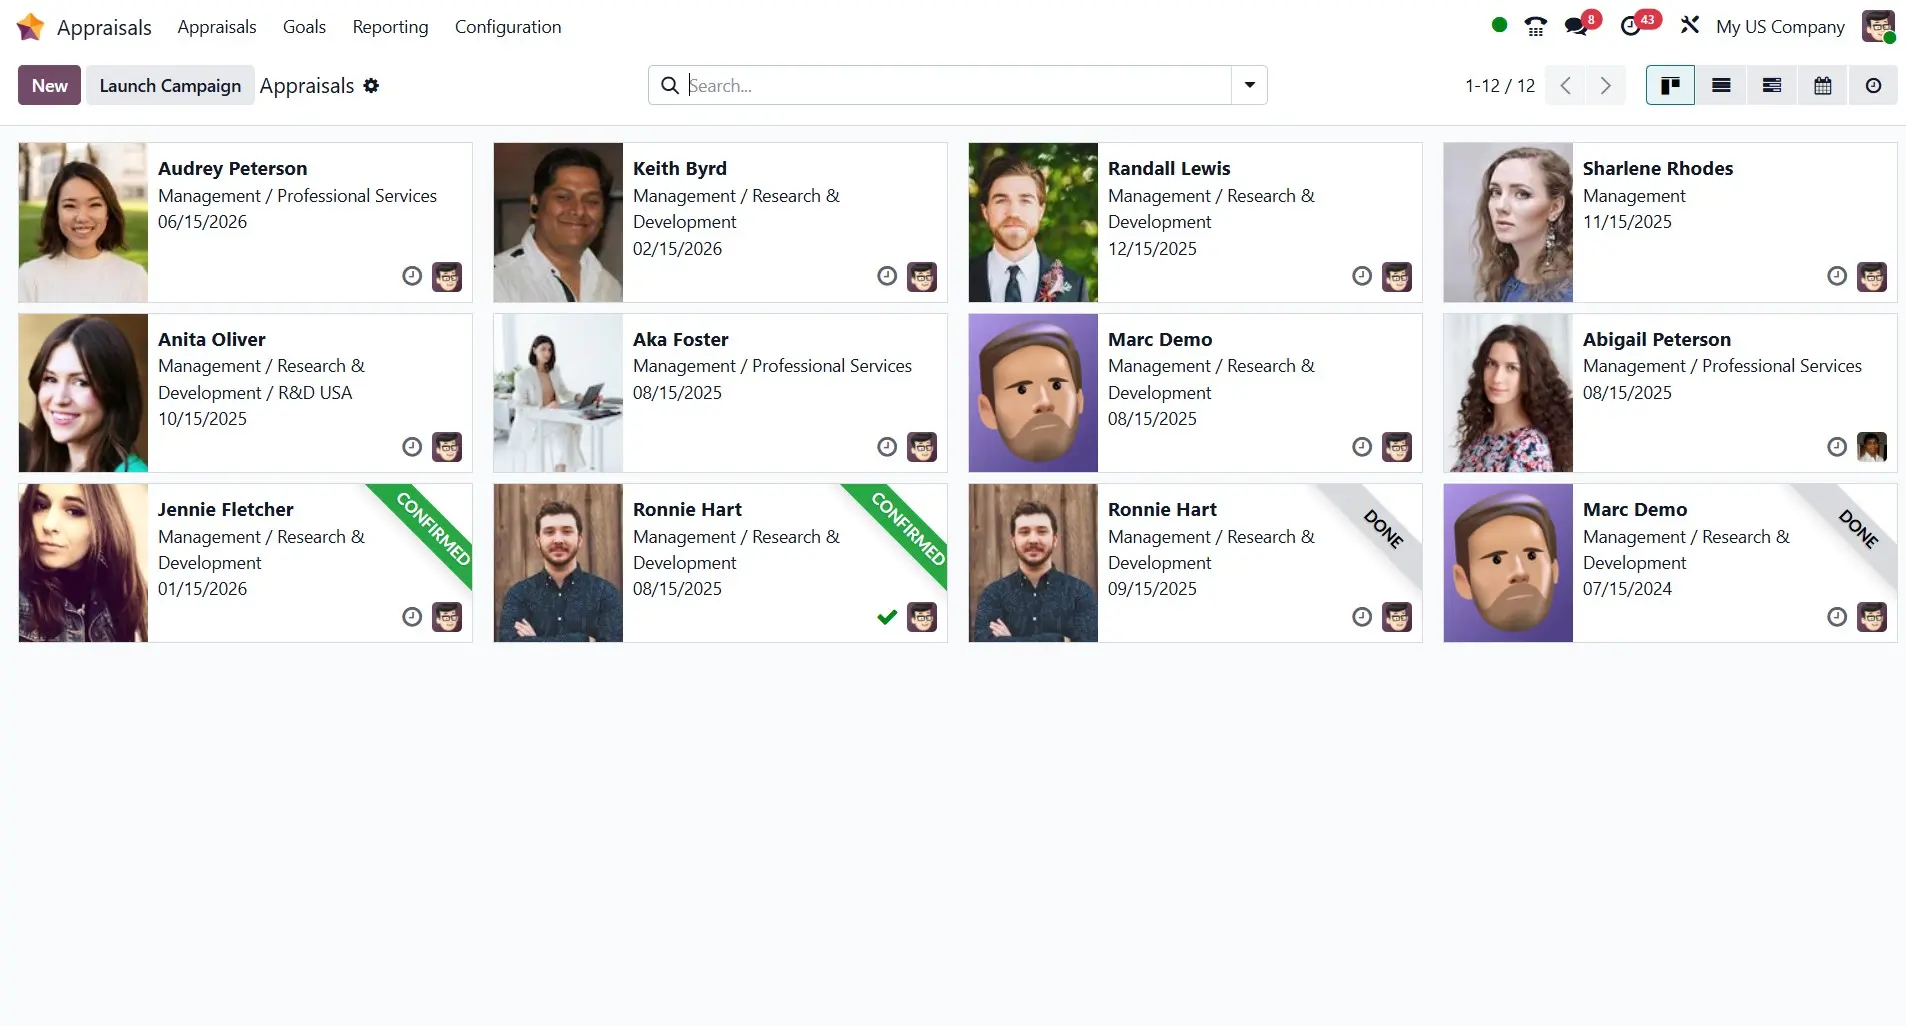Click the Appraisals app star logo

click(31, 27)
